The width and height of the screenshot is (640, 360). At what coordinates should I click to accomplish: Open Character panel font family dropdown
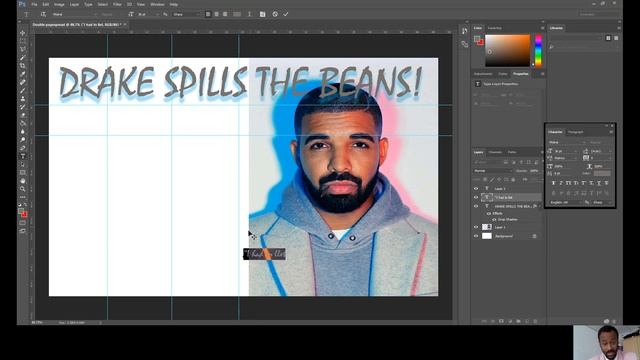point(568,142)
